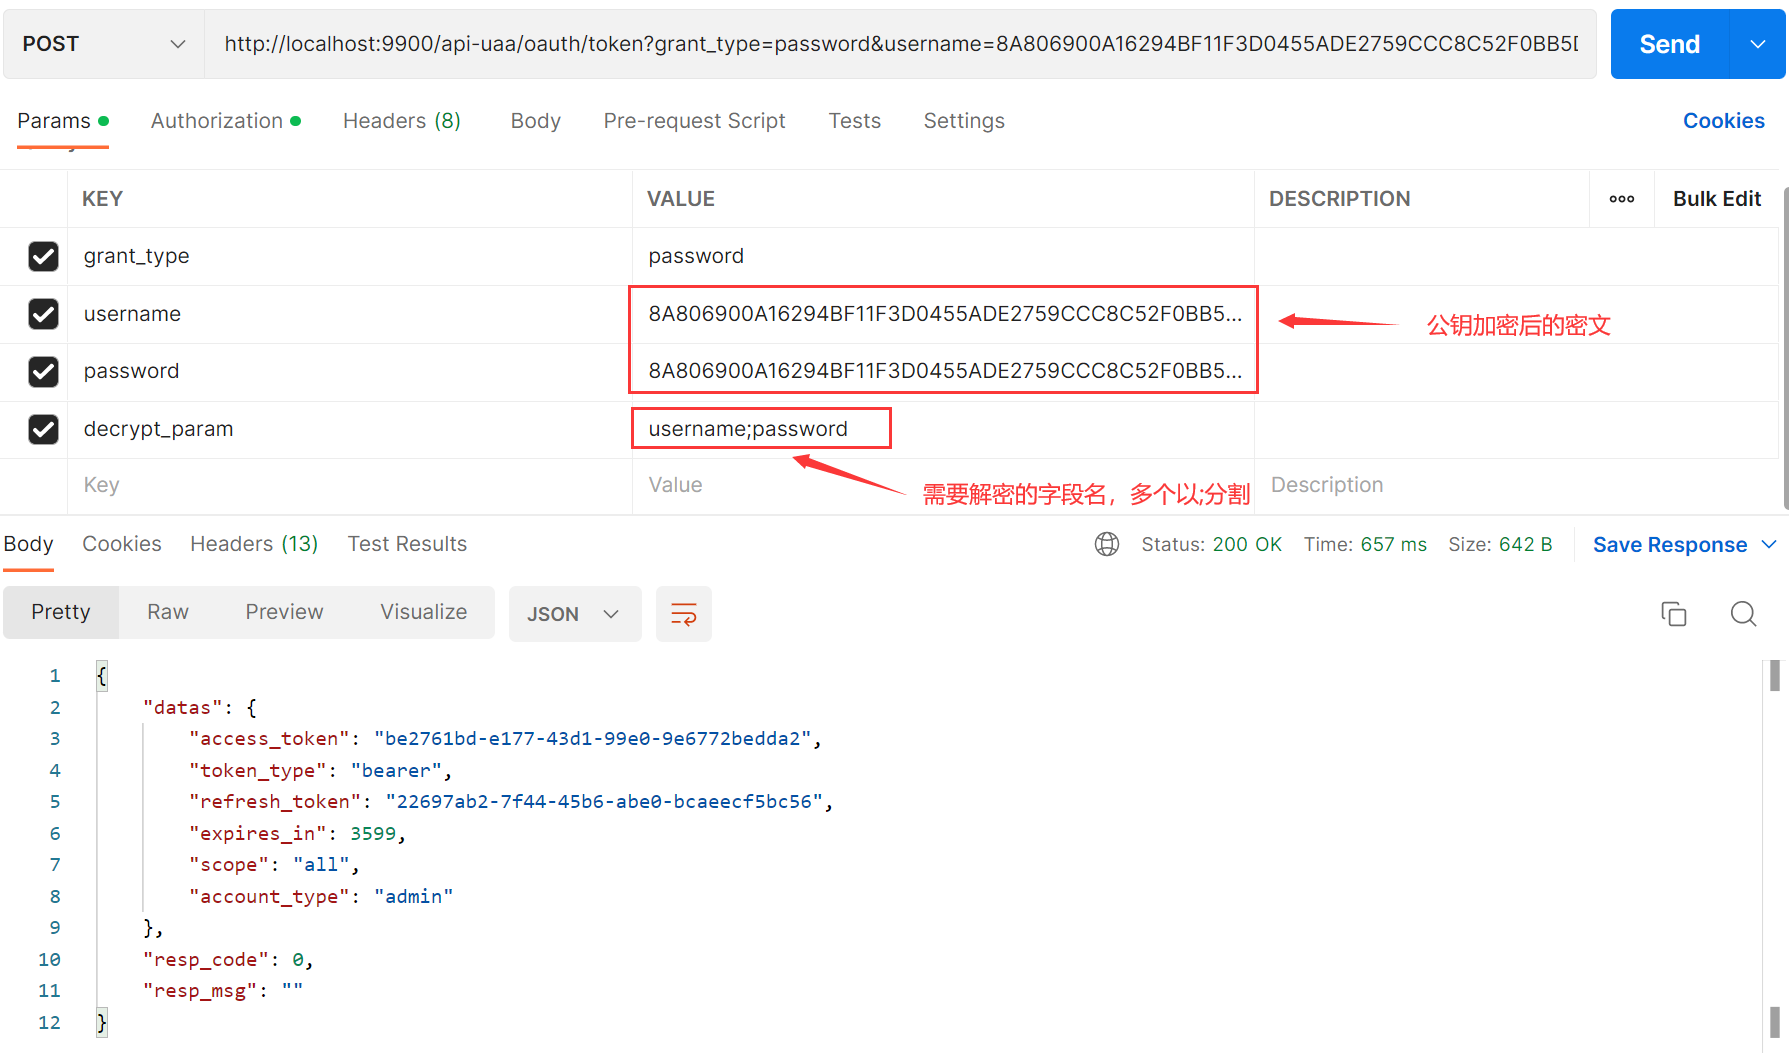Click the grant_type key cell
This screenshot has height=1053, width=1789.
[x=350, y=256]
